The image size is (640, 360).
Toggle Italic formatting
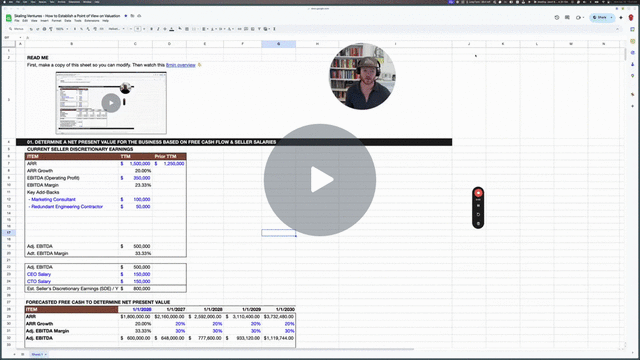tap(158, 29)
